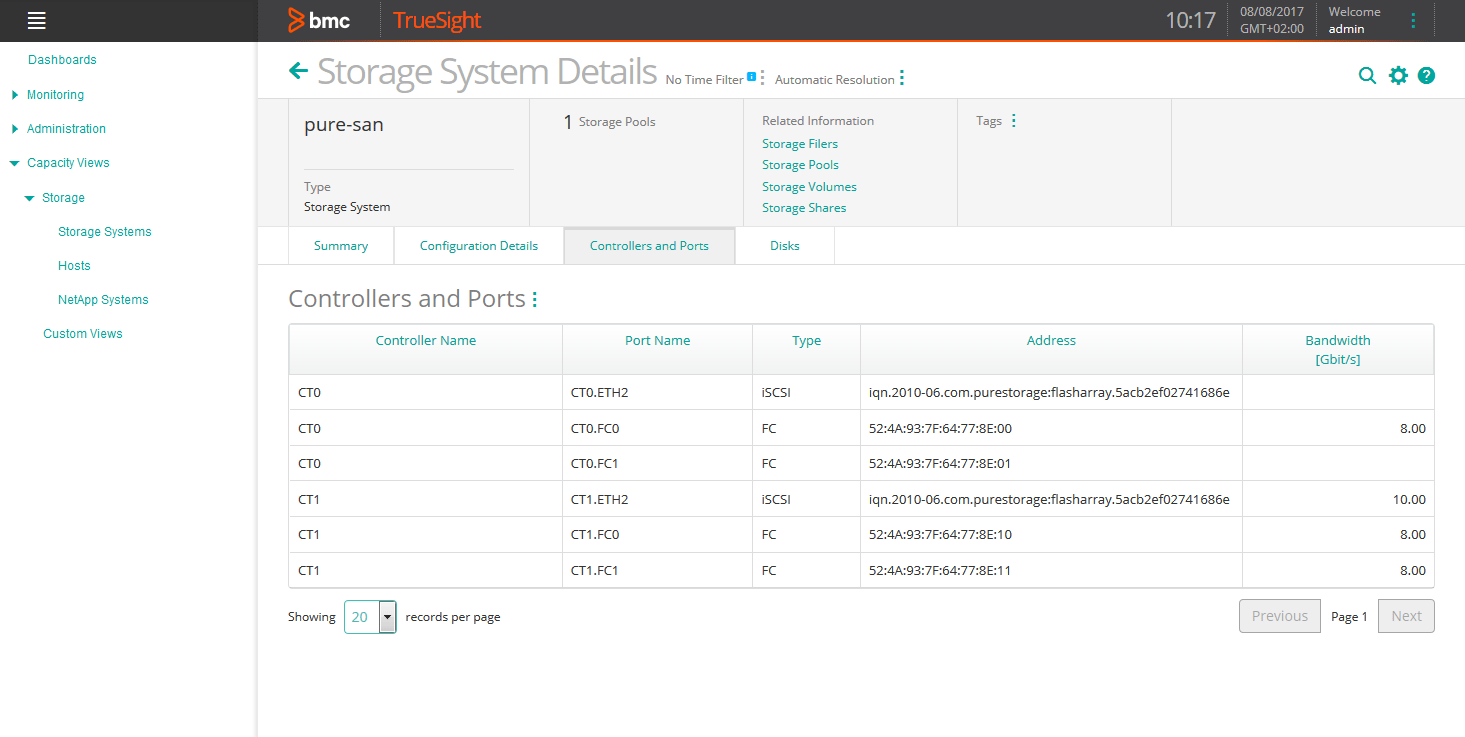This screenshot has height=737, width=1465.
Task: Select the CT1.FC0 port cell
Action: pyautogui.click(x=657, y=535)
